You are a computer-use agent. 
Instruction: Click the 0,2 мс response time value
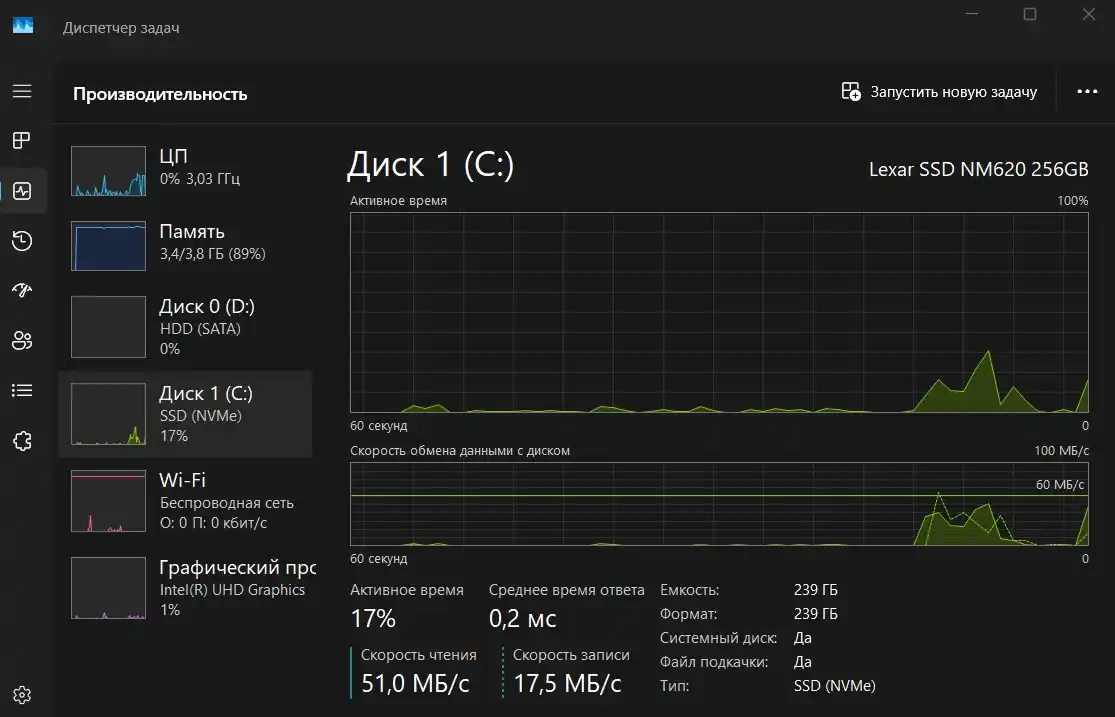522,618
